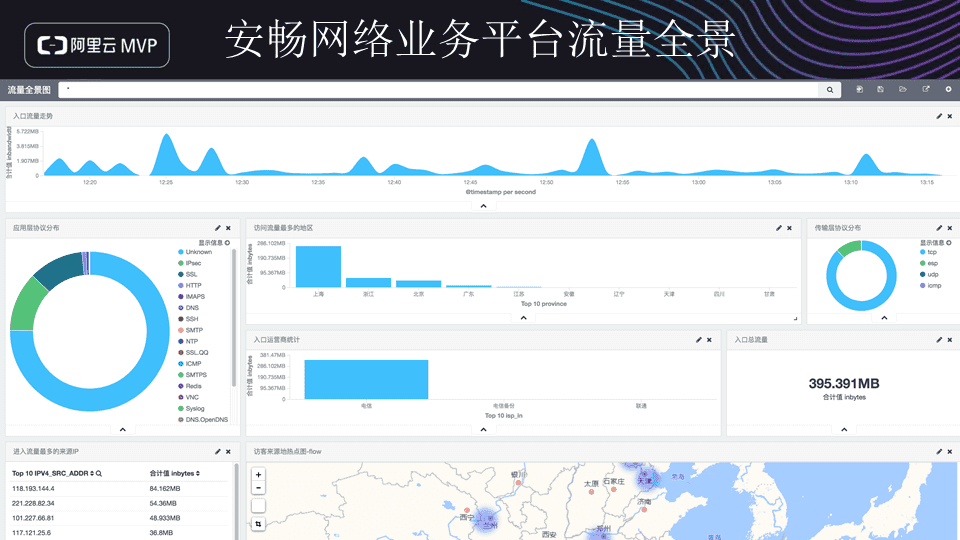
Task: Edit the 访问流量最多的地区 panel via pencil icon
Action: point(779,228)
